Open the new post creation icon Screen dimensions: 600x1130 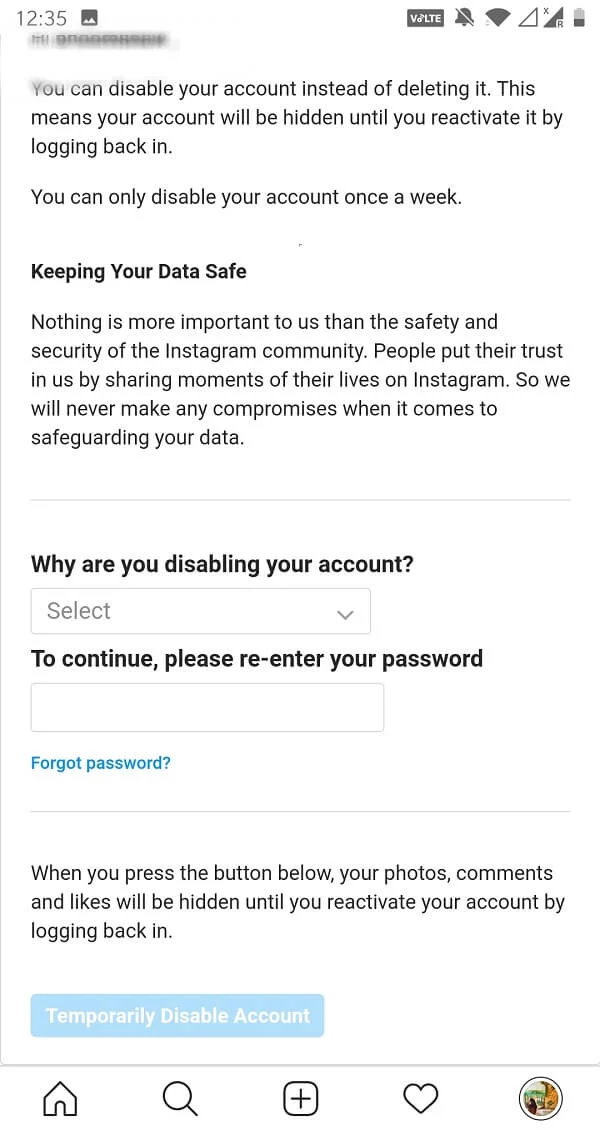click(300, 1098)
